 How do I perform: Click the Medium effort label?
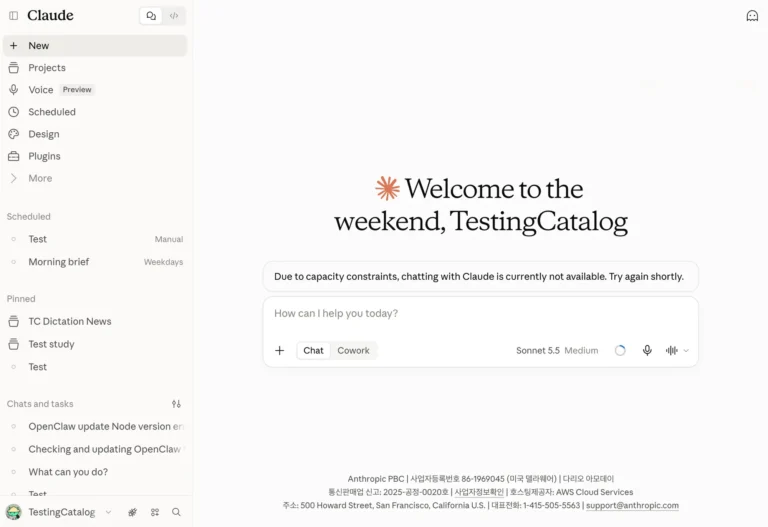coord(581,351)
